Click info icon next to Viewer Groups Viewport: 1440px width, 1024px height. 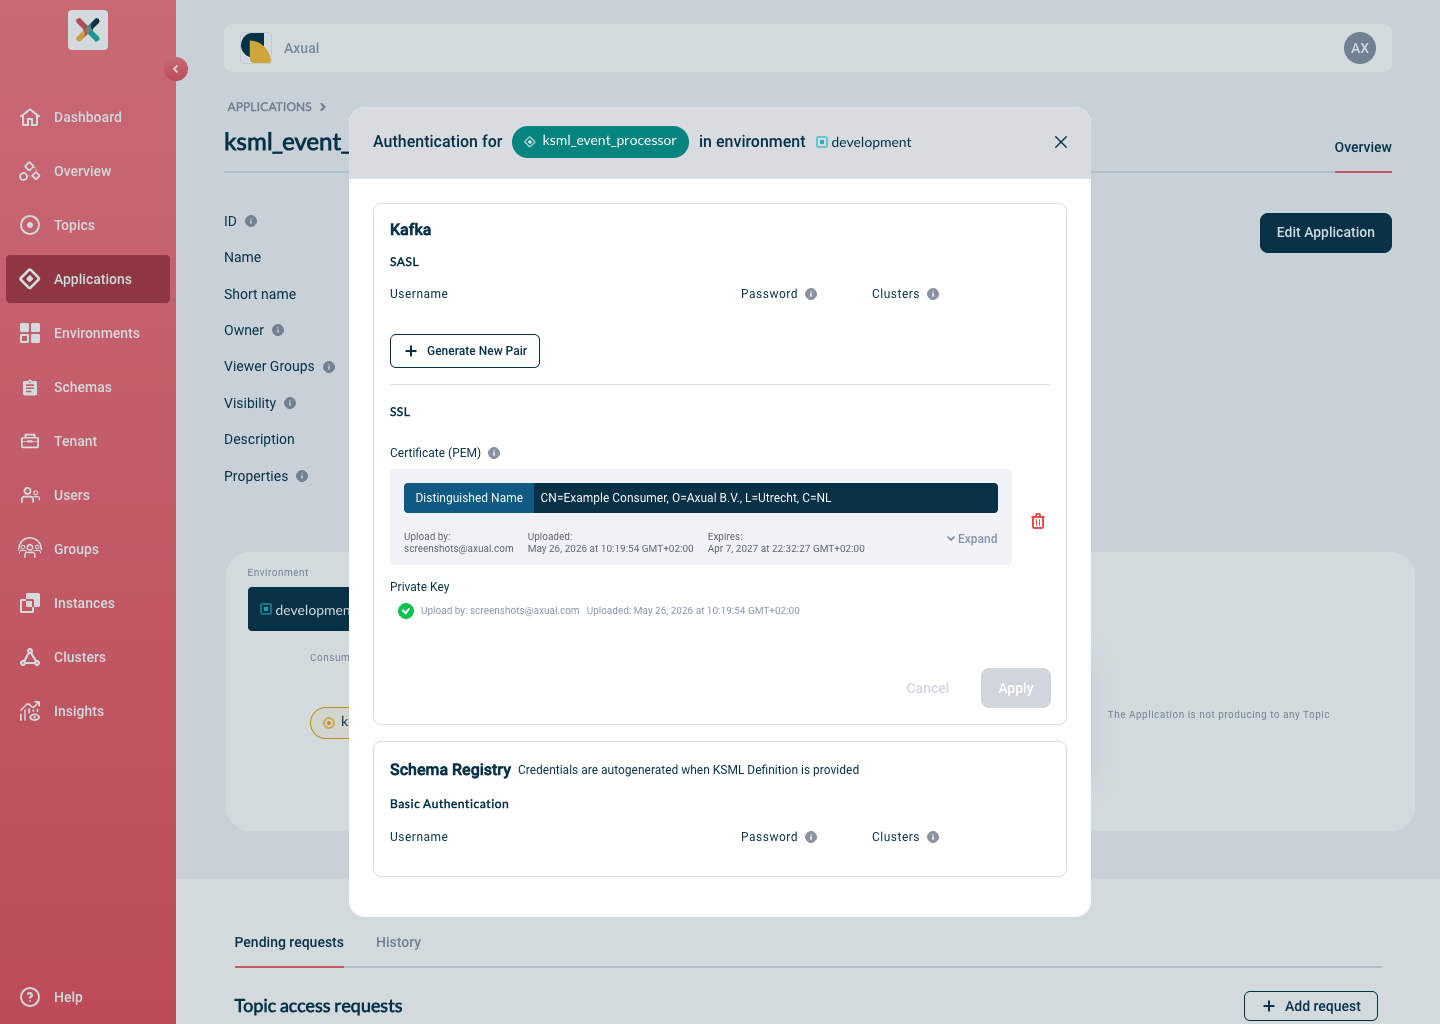pyautogui.click(x=329, y=367)
